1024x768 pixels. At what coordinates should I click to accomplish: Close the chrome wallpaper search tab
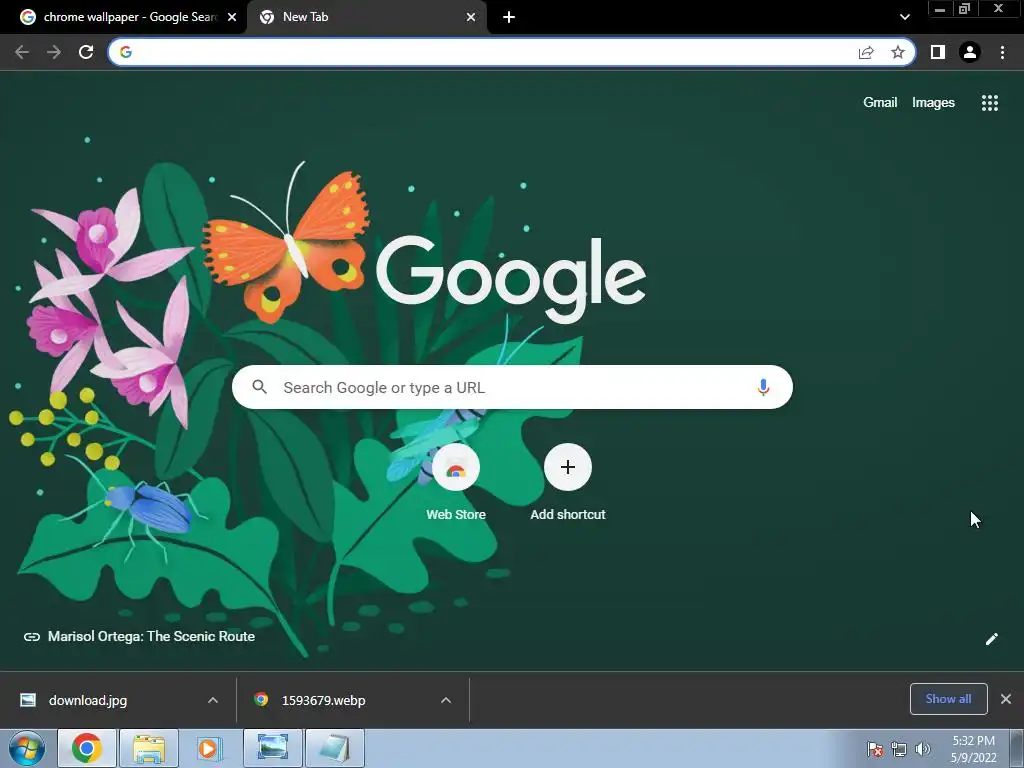232,17
